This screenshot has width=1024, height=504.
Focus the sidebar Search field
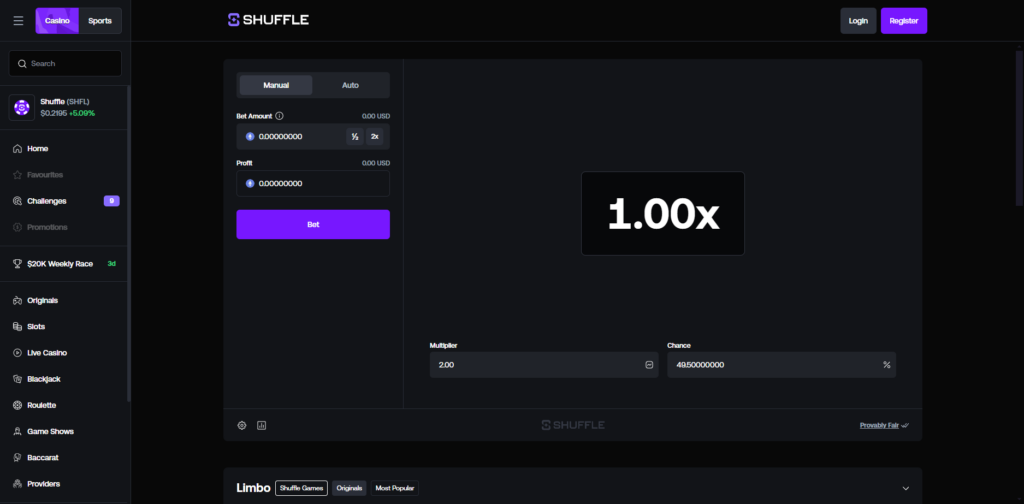coord(65,63)
